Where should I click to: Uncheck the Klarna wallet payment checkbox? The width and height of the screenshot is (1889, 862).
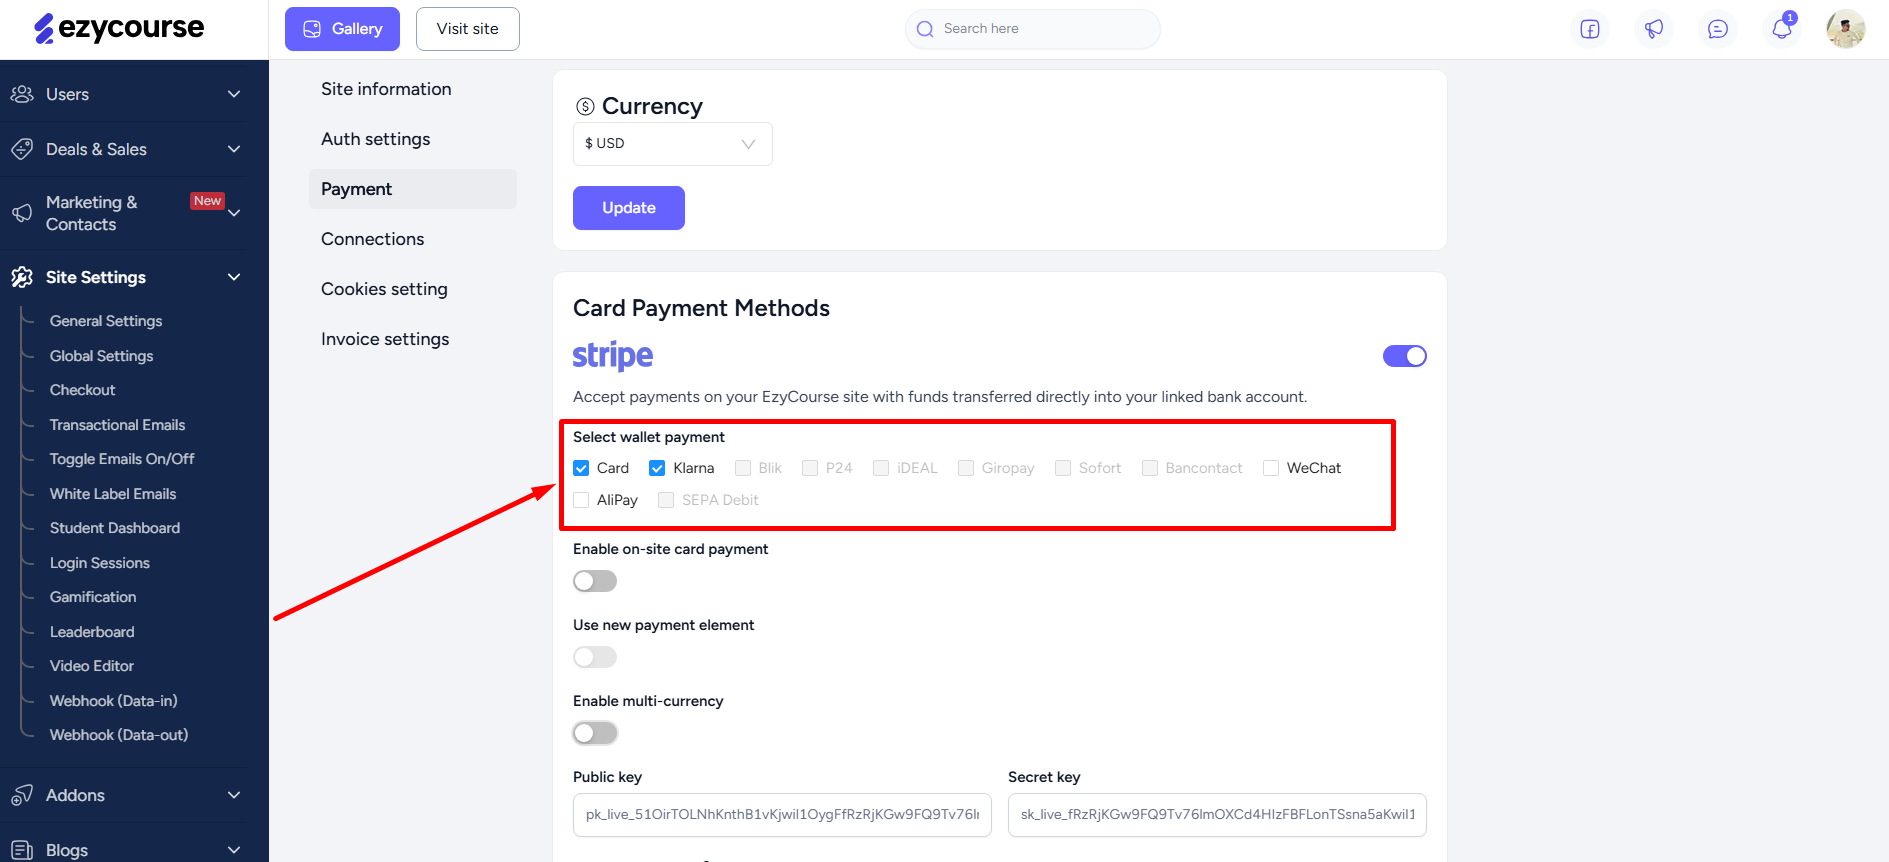point(657,468)
